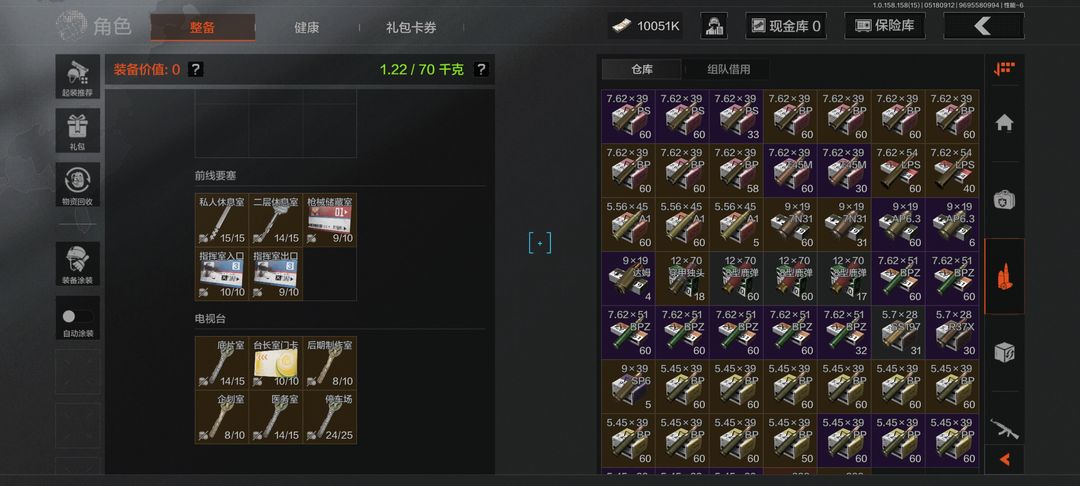This screenshot has width=1080, height=486.
Task: Switch to the 组队借用 team borrow tab
Action: point(729,69)
